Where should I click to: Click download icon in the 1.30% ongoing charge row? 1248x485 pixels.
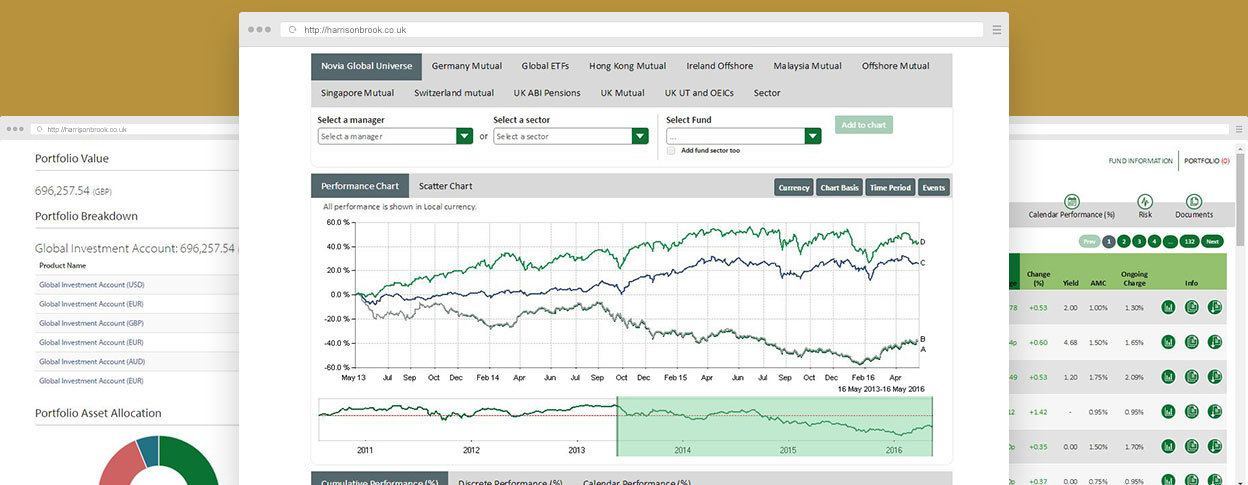tap(1215, 308)
